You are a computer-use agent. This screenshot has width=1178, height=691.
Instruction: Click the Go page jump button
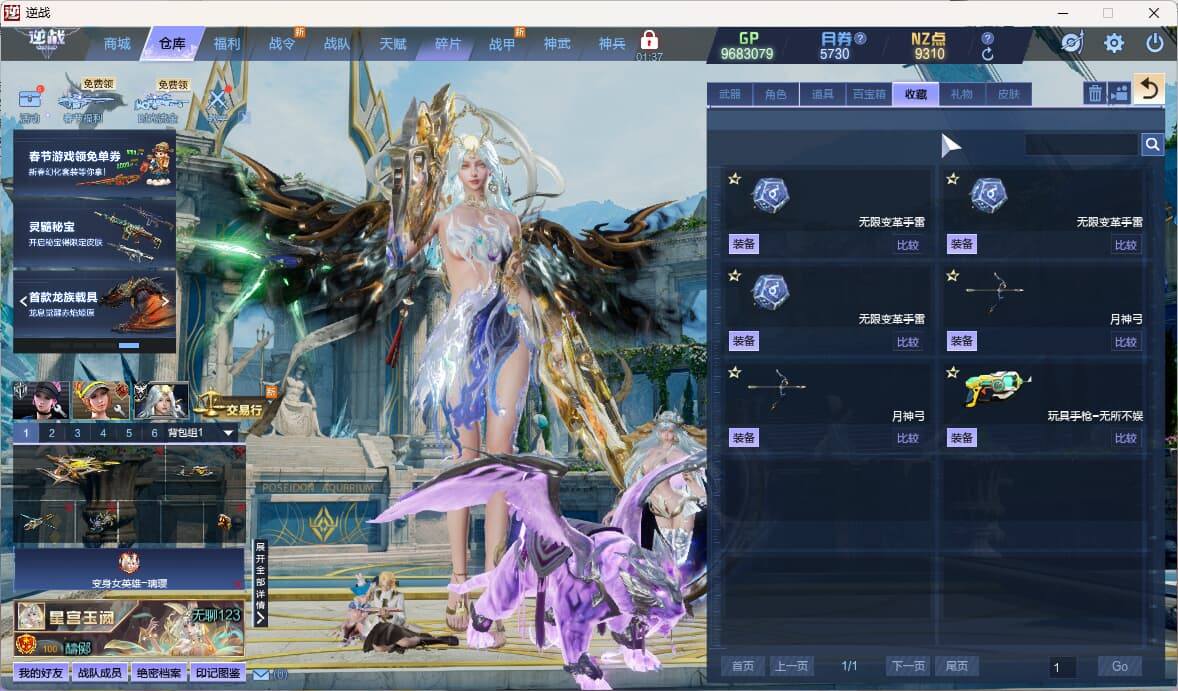pyautogui.click(x=1119, y=665)
